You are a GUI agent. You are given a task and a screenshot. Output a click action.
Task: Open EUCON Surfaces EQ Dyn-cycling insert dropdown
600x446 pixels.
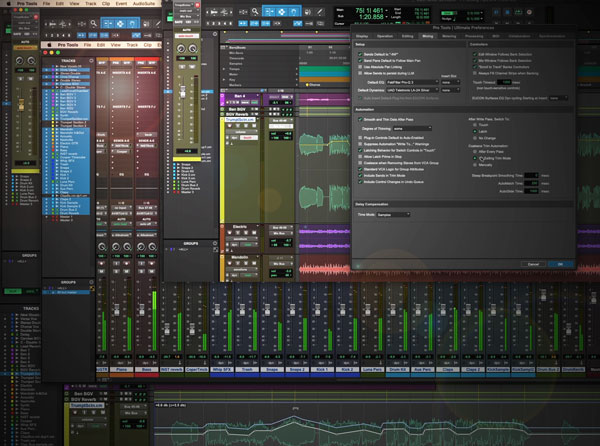(558, 98)
